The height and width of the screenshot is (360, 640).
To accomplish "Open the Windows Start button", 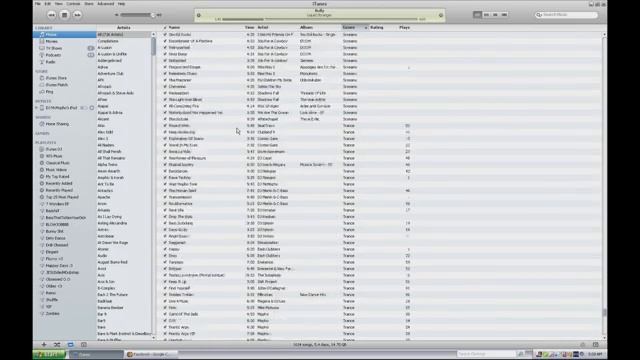I will (49, 354).
